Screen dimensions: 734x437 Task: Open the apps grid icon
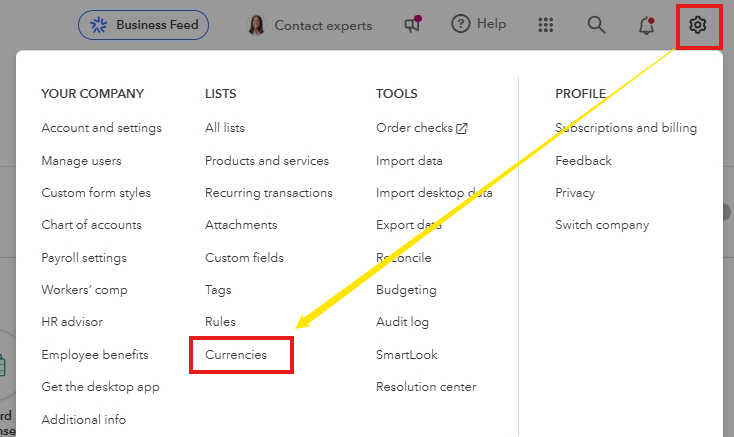point(545,25)
